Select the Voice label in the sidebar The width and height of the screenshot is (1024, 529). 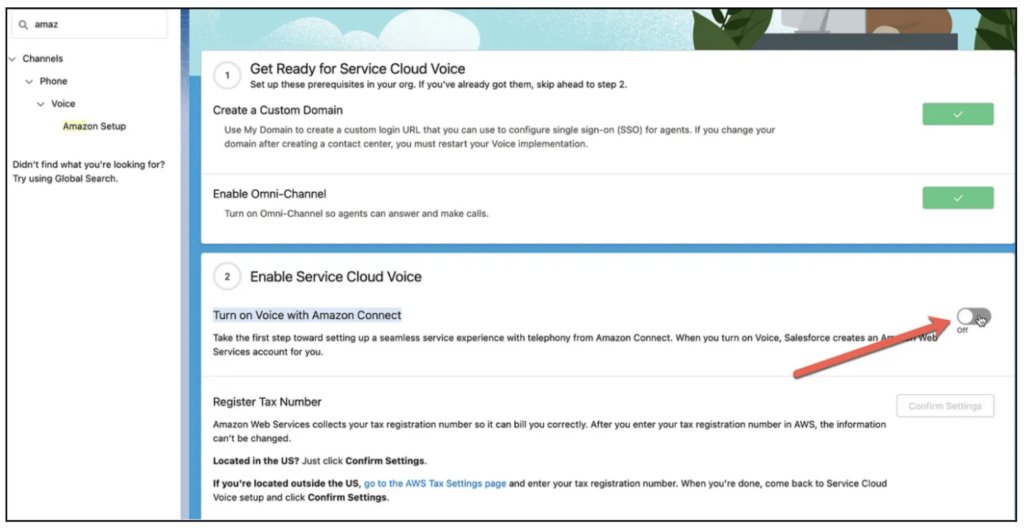[63, 104]
